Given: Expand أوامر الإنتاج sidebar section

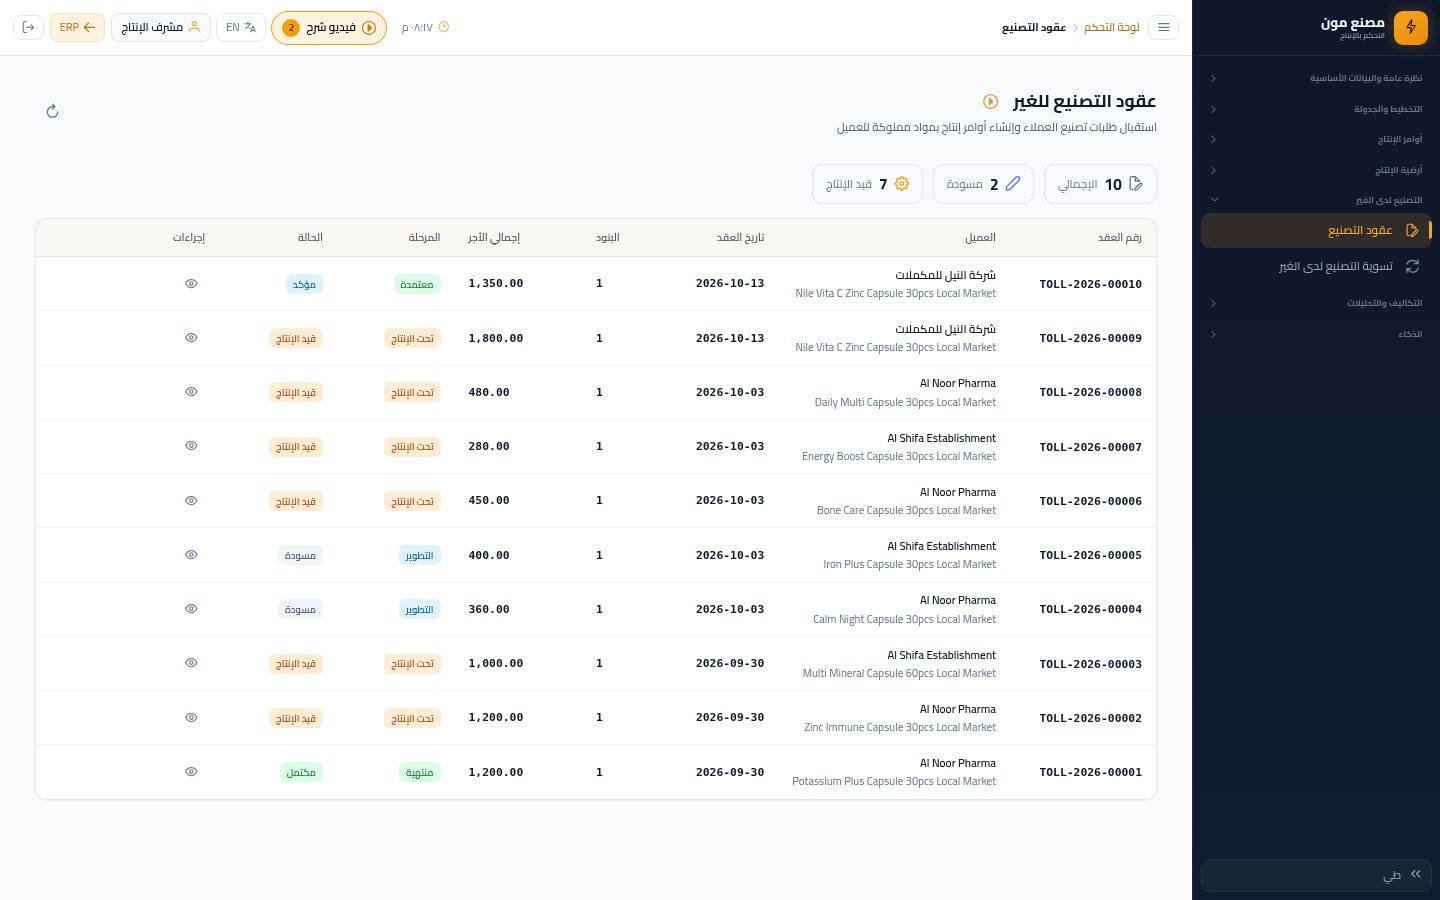Looking at the screenshot, I should pos(1316,139).
